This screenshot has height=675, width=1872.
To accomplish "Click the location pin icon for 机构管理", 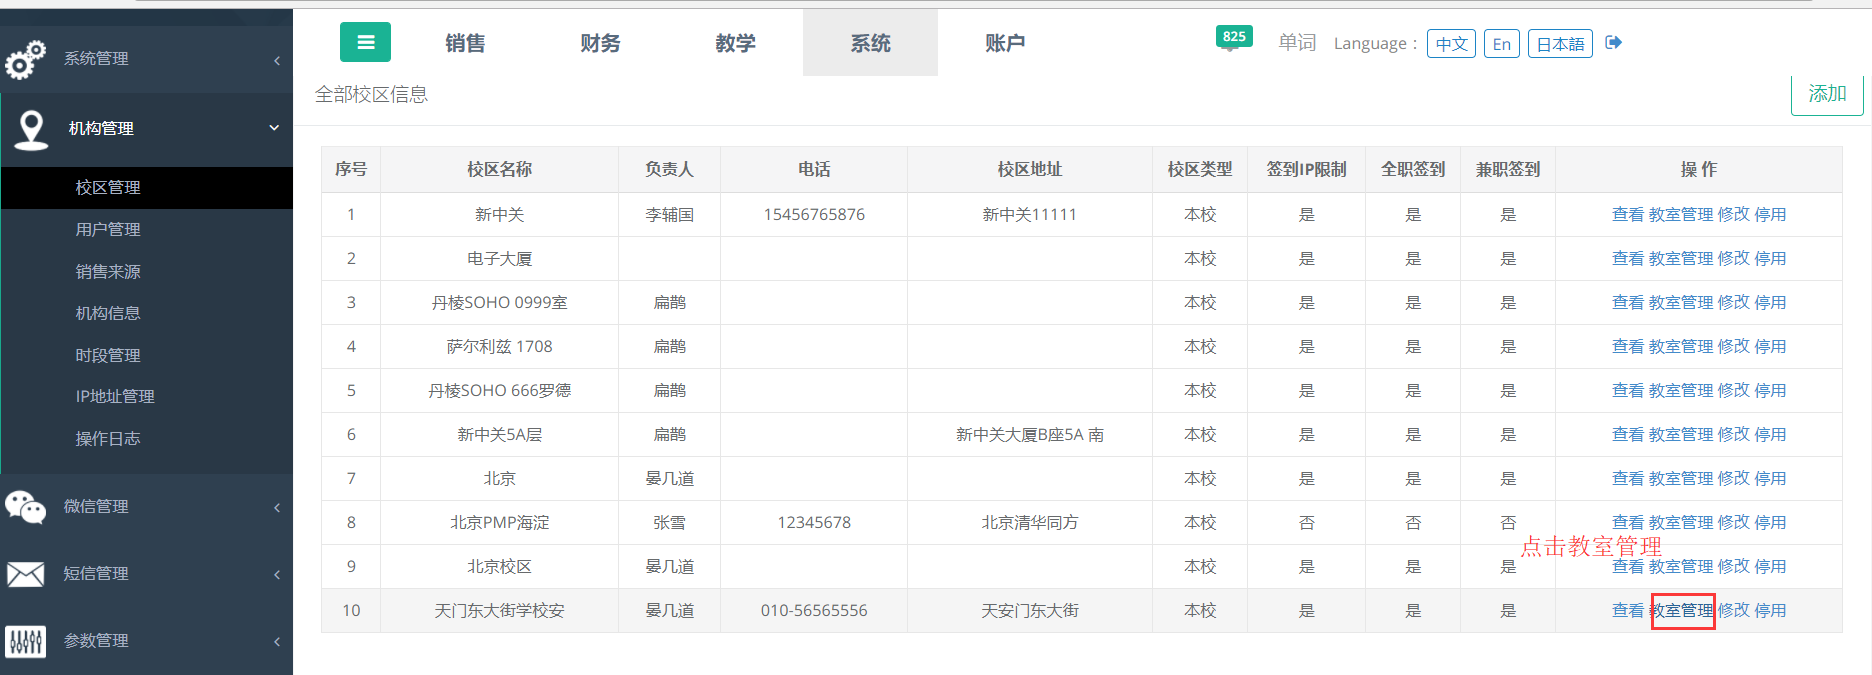I will [x=32, y=130].
